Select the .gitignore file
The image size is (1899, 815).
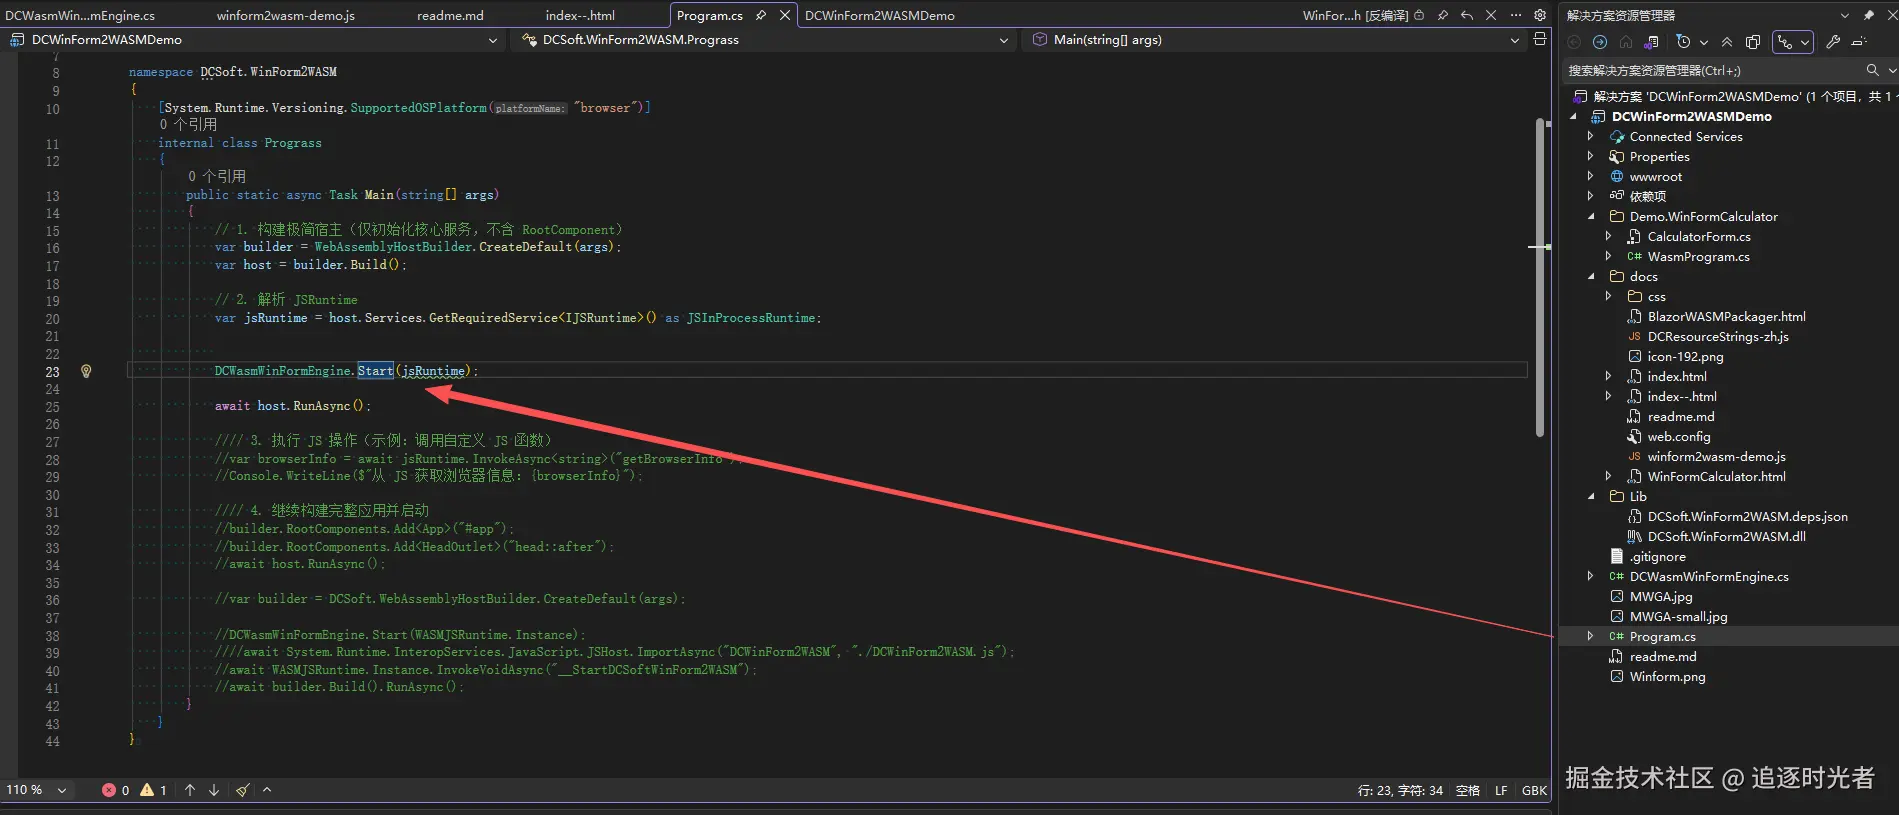pos(1657,556)
